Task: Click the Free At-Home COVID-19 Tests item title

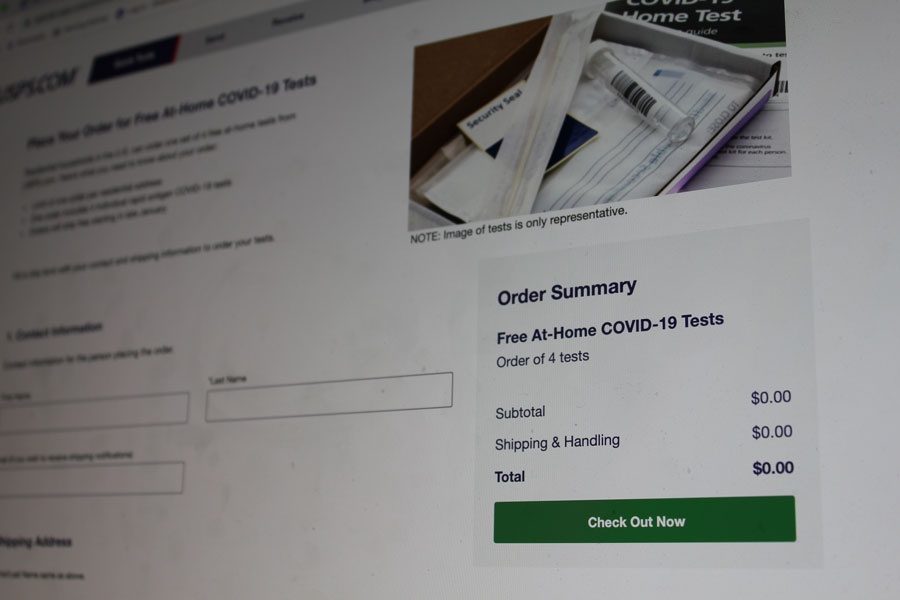Action: tap(610, 328)
